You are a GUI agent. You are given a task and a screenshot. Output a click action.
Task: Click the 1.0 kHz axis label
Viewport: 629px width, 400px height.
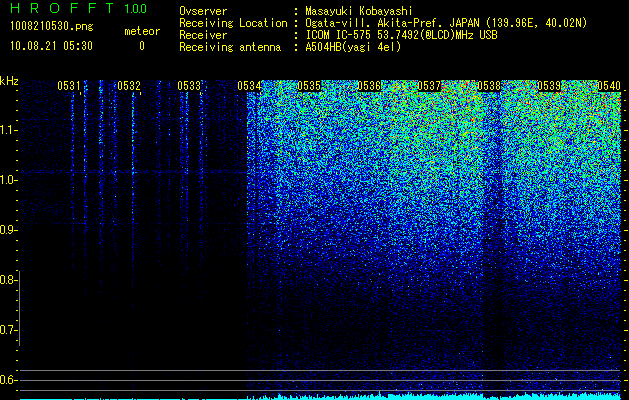(x=8, y=180)
